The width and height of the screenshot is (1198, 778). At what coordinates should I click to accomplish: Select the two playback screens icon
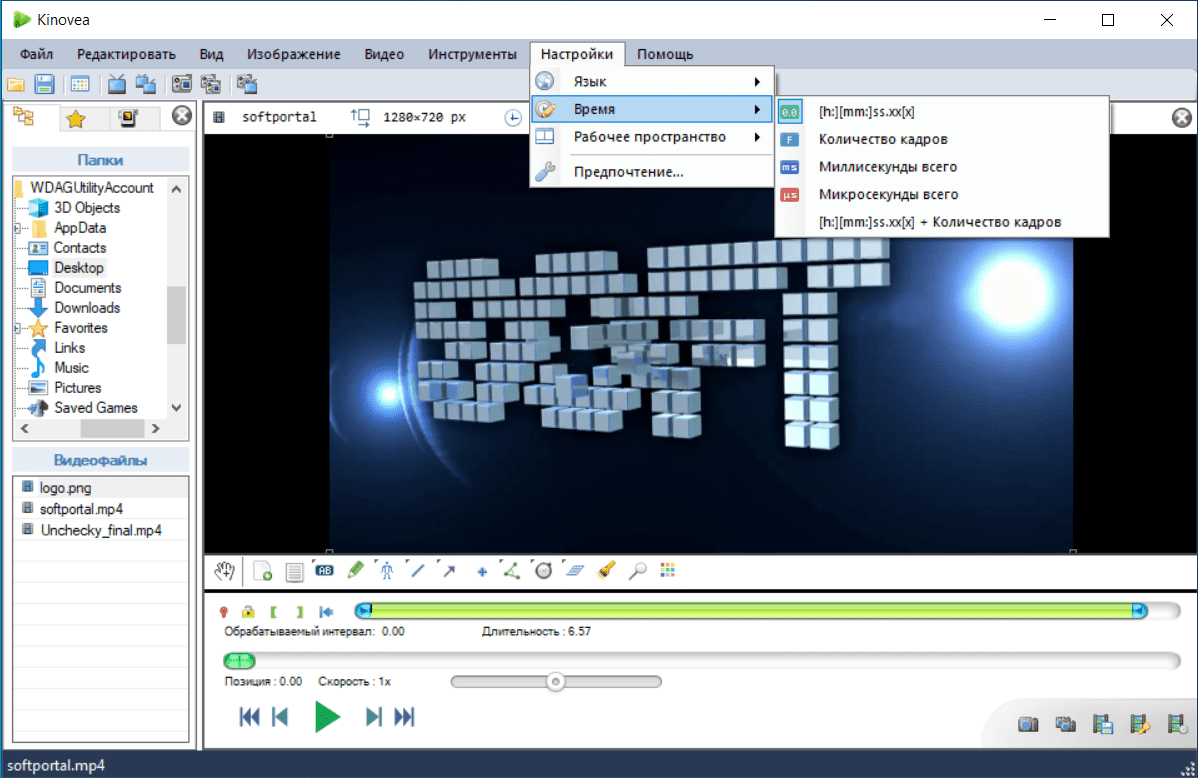[145, 84]
